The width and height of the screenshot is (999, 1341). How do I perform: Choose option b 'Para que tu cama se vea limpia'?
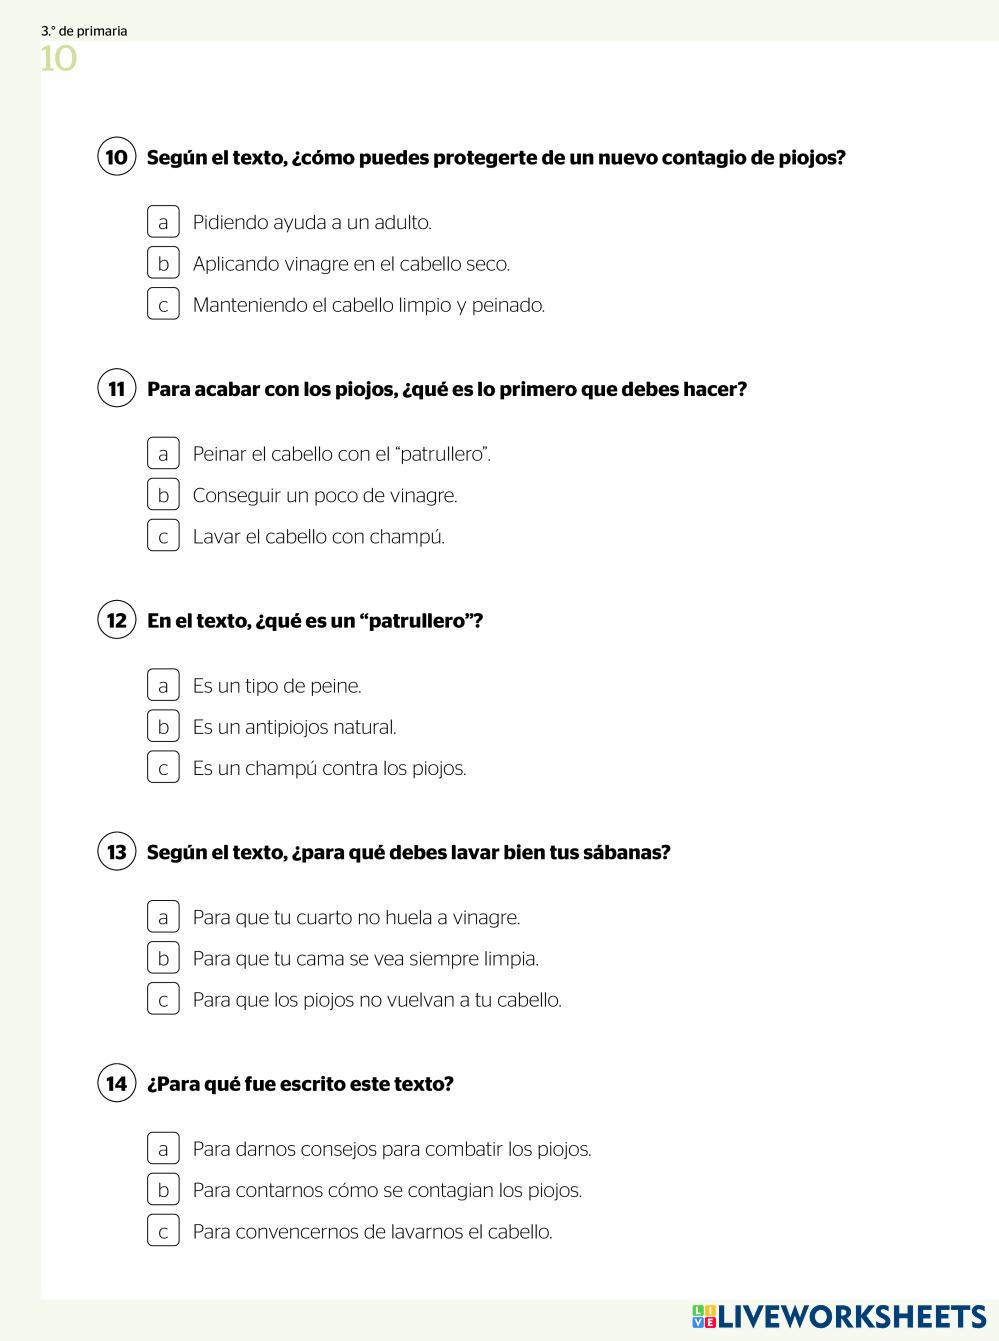[x=163, y=958]
